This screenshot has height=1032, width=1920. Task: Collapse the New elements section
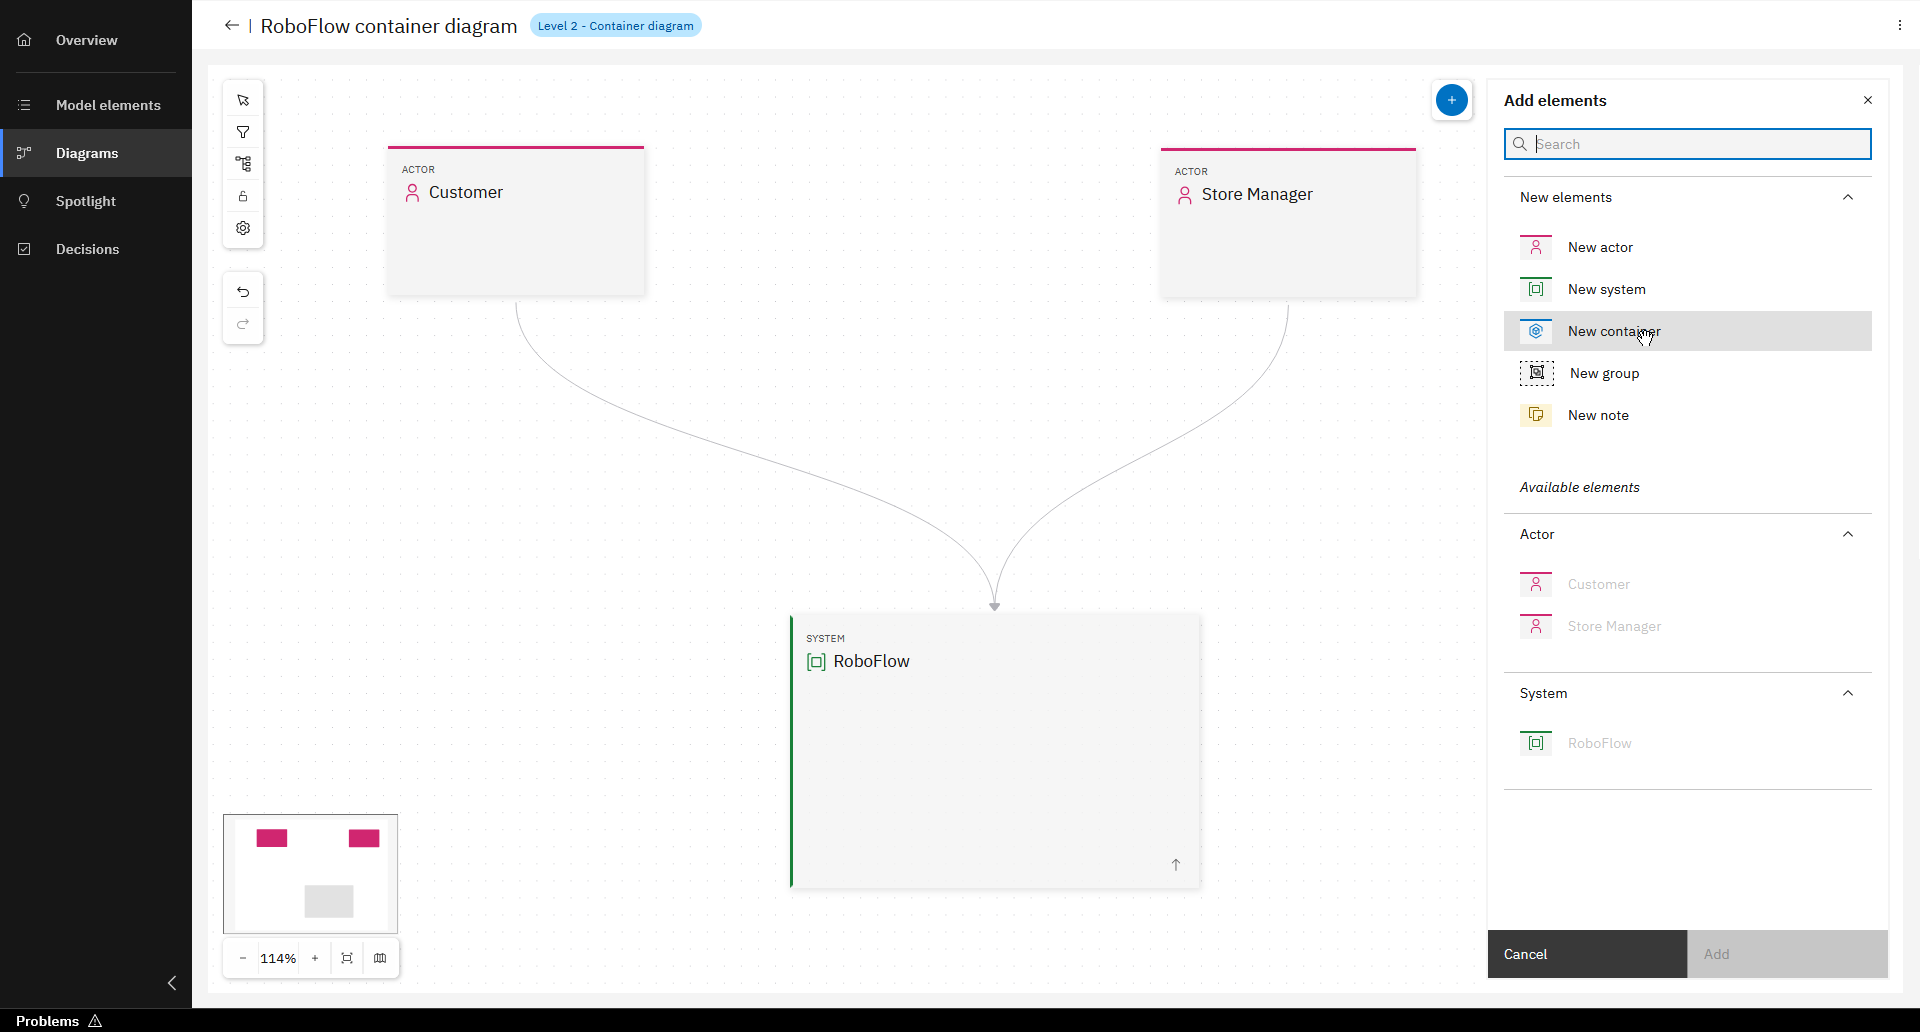(x=1847, y=197)
